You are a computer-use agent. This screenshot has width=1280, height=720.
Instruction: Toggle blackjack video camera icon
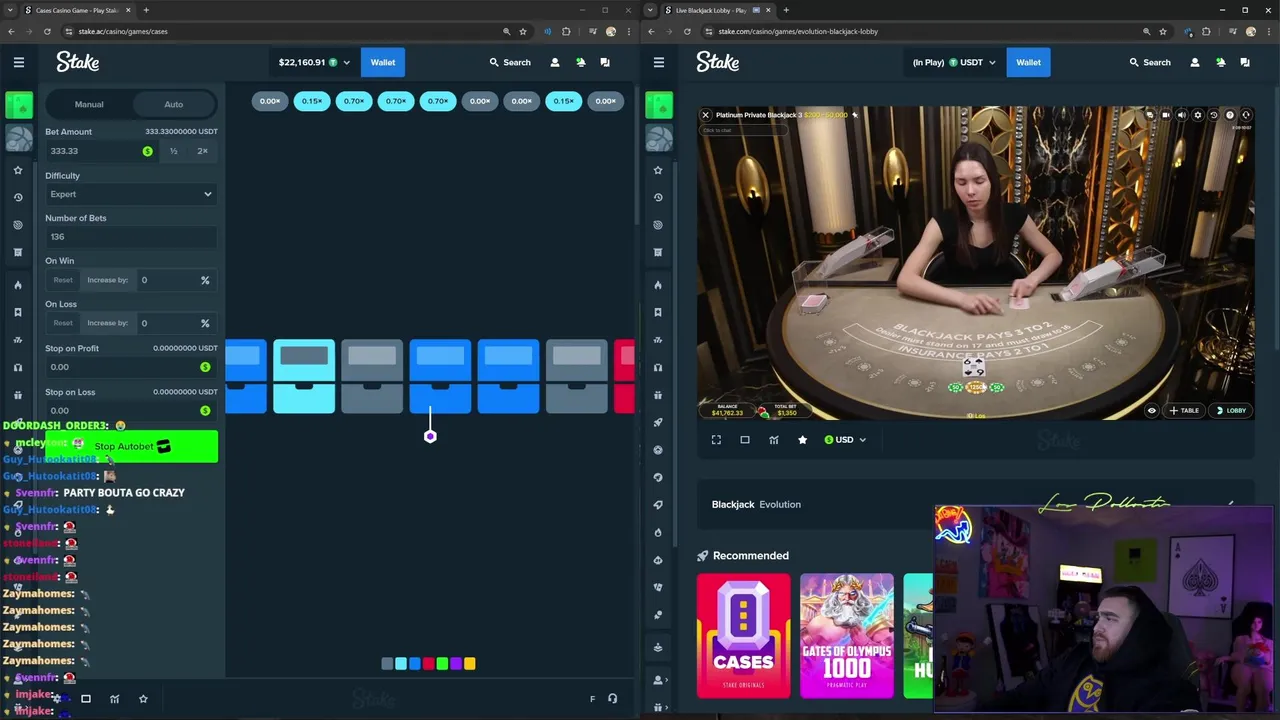click(x=1166, y=115)
